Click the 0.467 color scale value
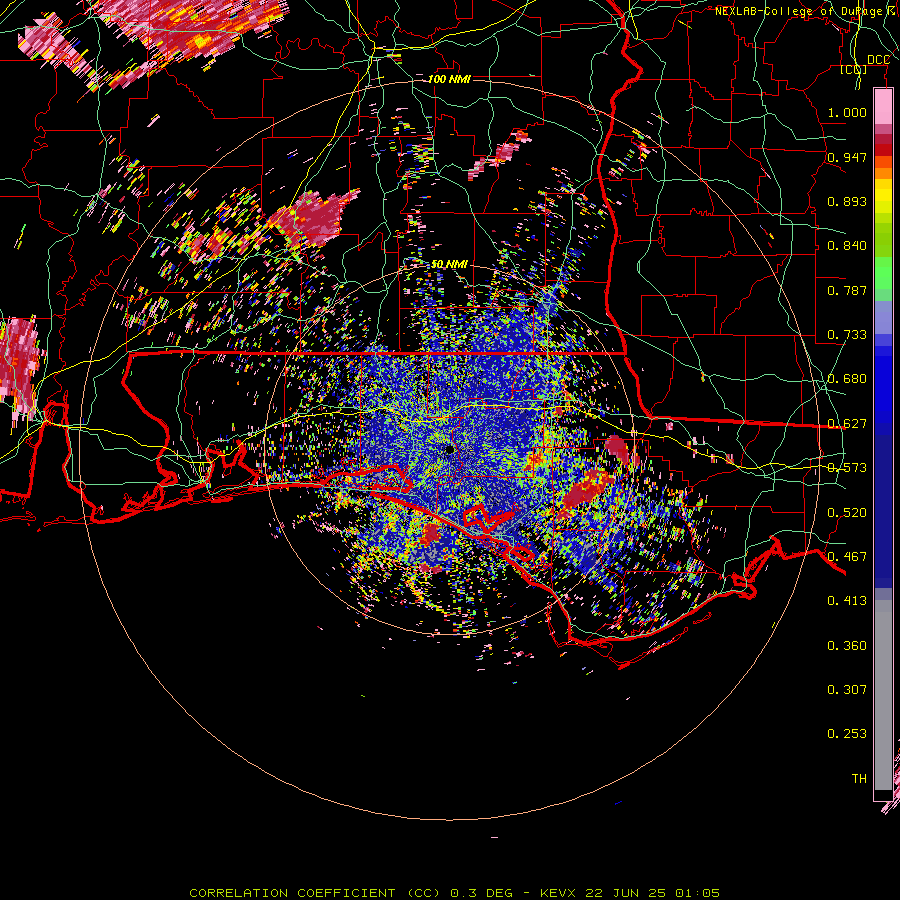 [847, 557]
